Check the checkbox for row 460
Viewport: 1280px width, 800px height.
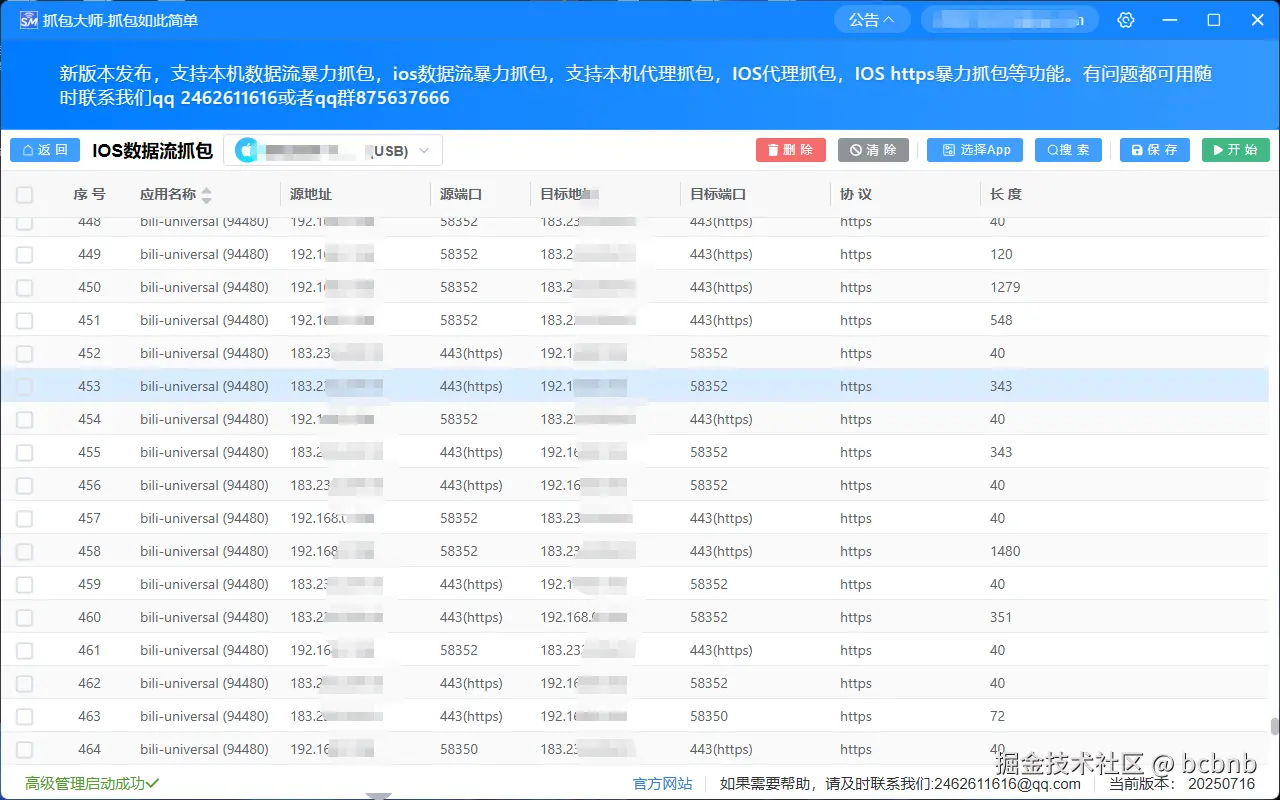click(x=24, y=617)
